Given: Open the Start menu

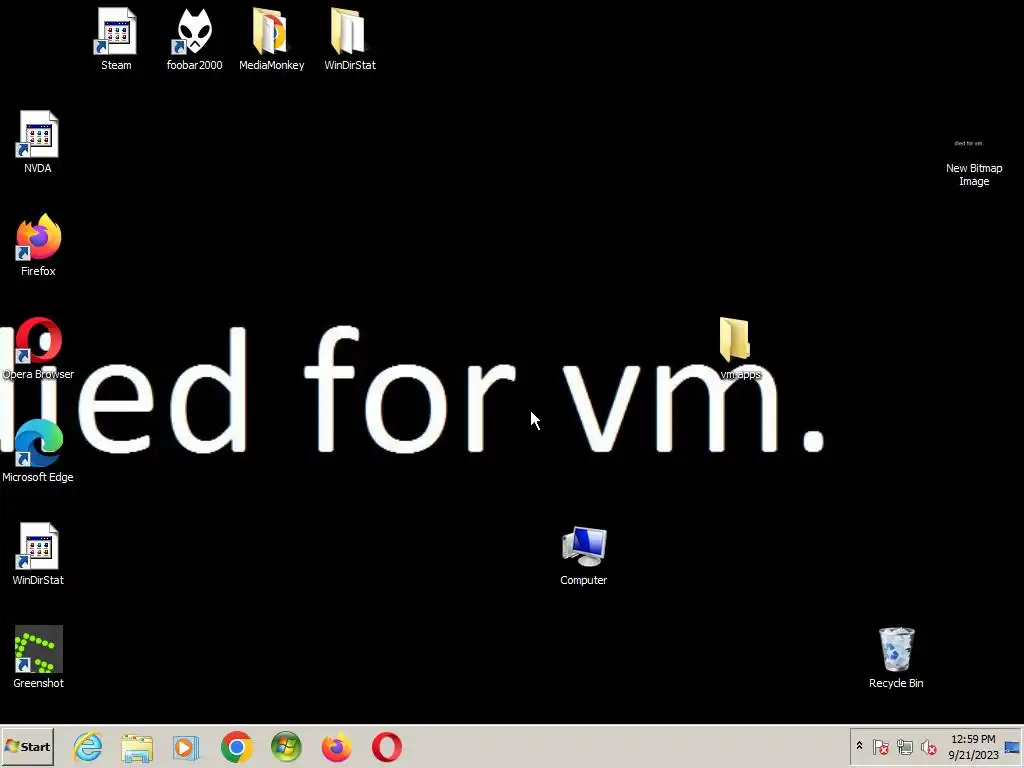Looking at the screenshot, I should tap(27, 746).
